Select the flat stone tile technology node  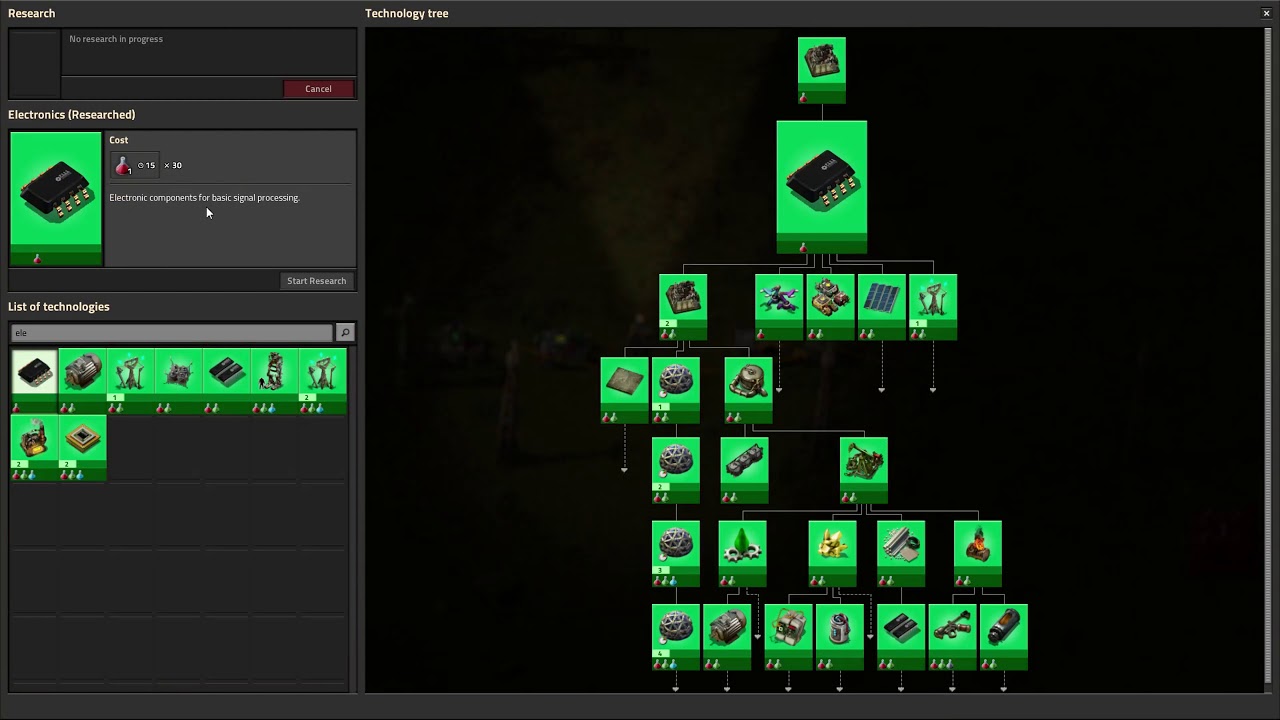pos(624,390)
